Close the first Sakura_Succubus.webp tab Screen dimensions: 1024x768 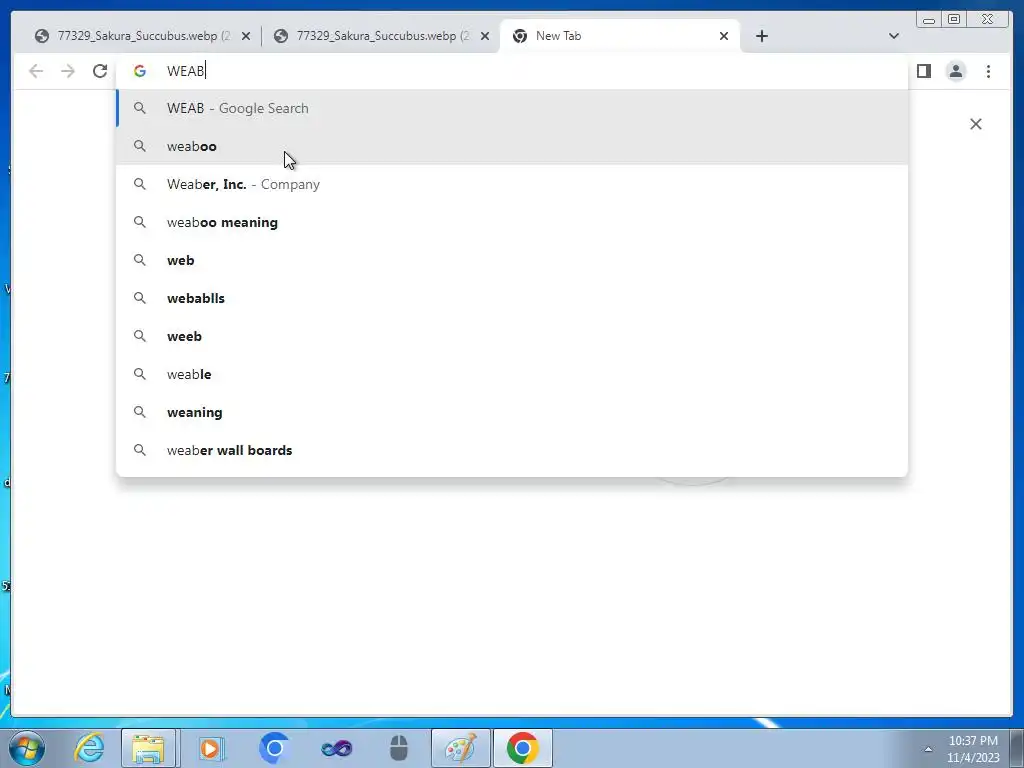tap(246, 37)
